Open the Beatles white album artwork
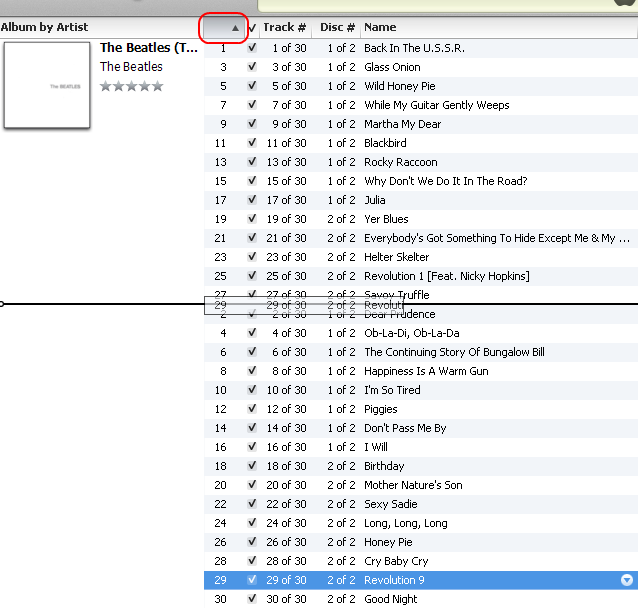The width and height of the screenshot is (638, 608). pos(47,85)
